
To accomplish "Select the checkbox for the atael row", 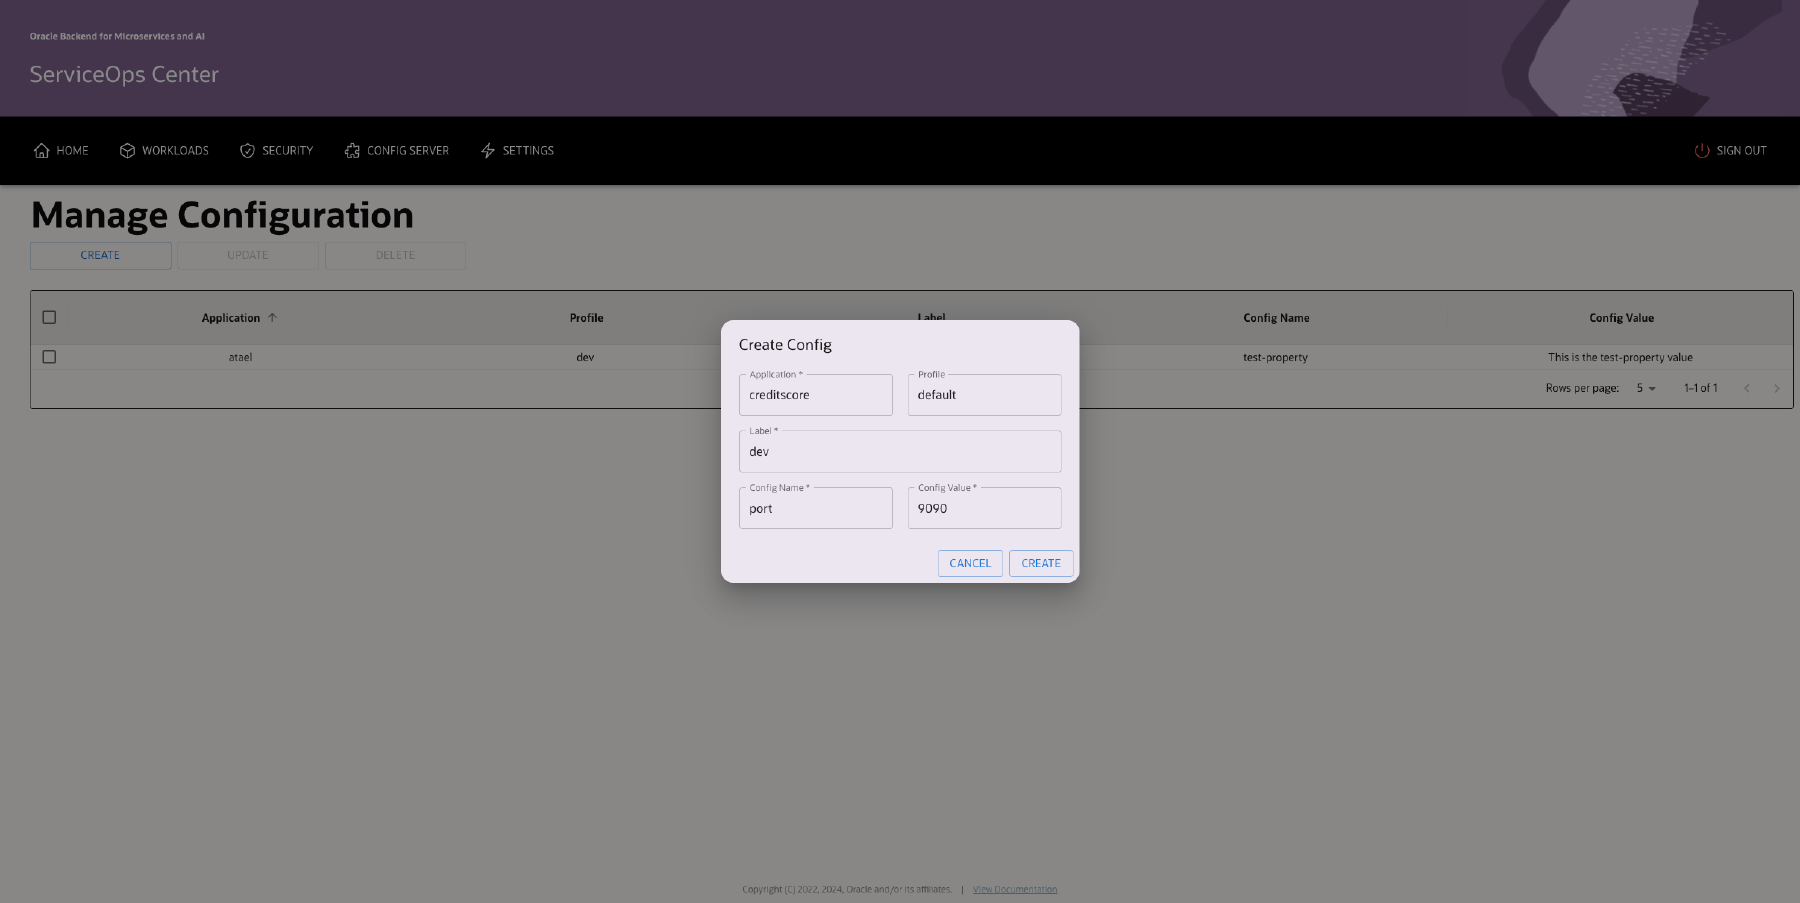I will click(x=48, y=356).
